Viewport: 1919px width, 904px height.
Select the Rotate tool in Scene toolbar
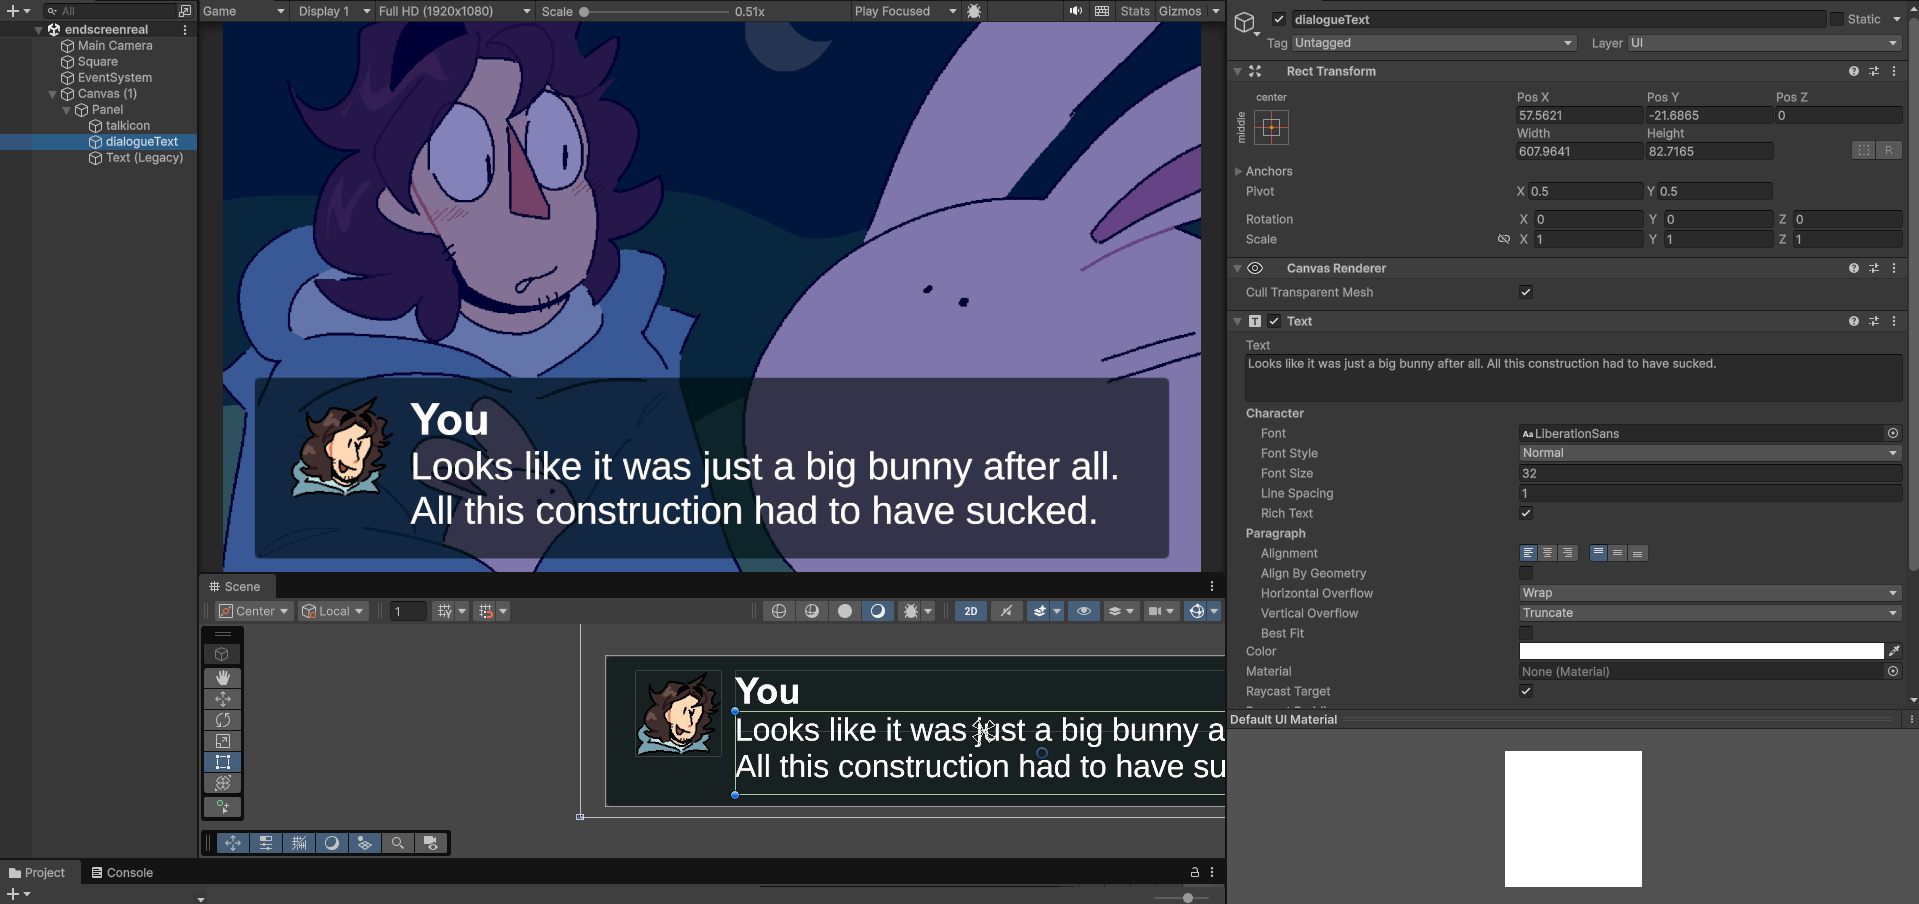click(222, 720)
